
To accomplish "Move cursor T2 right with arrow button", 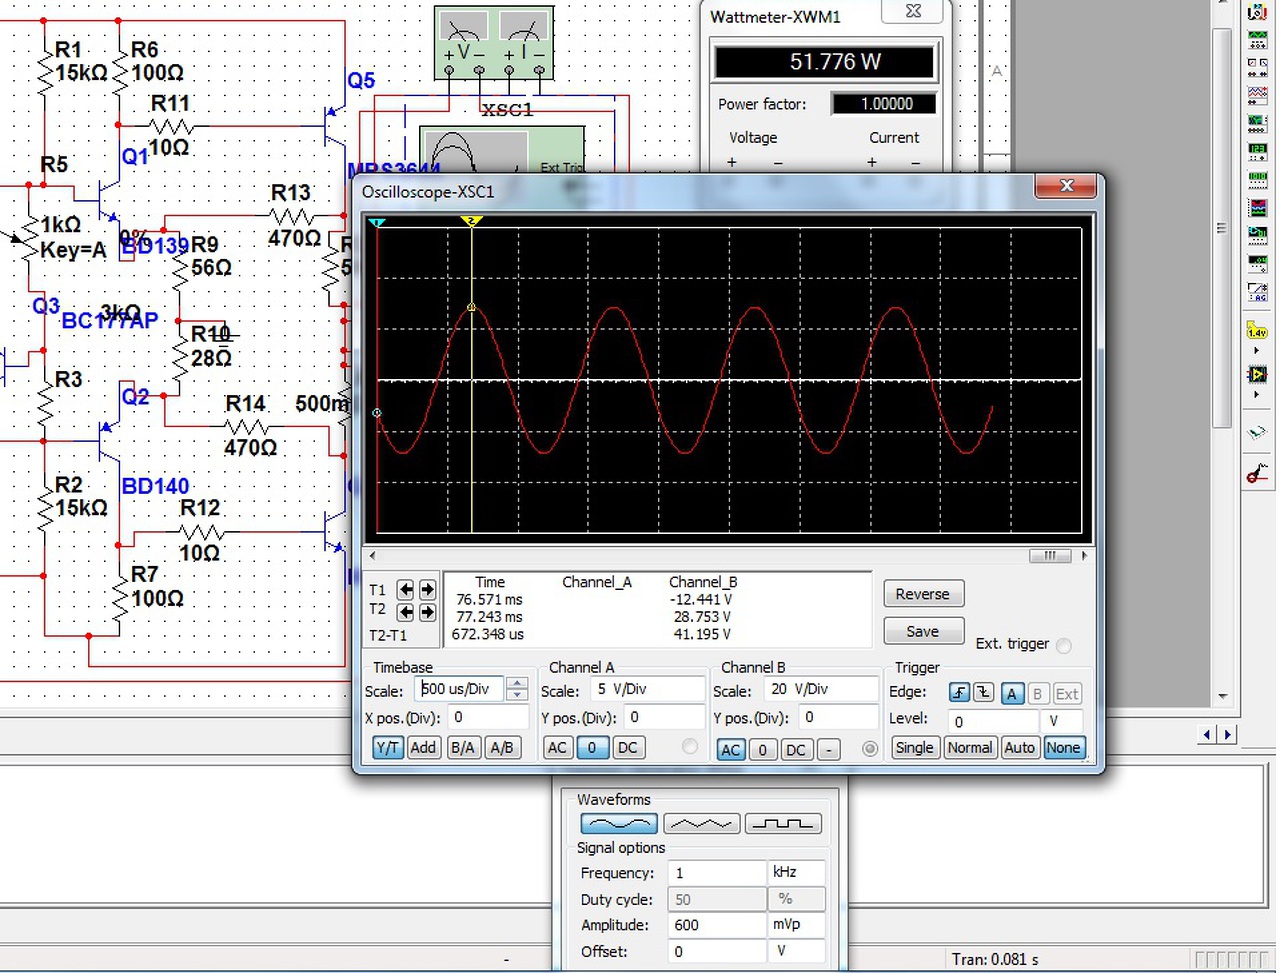I will 427,611.
